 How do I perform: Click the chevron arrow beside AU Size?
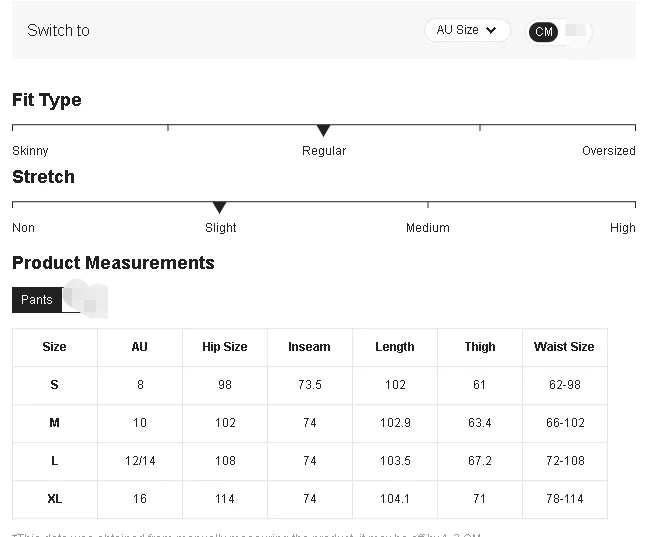point(491,31)
